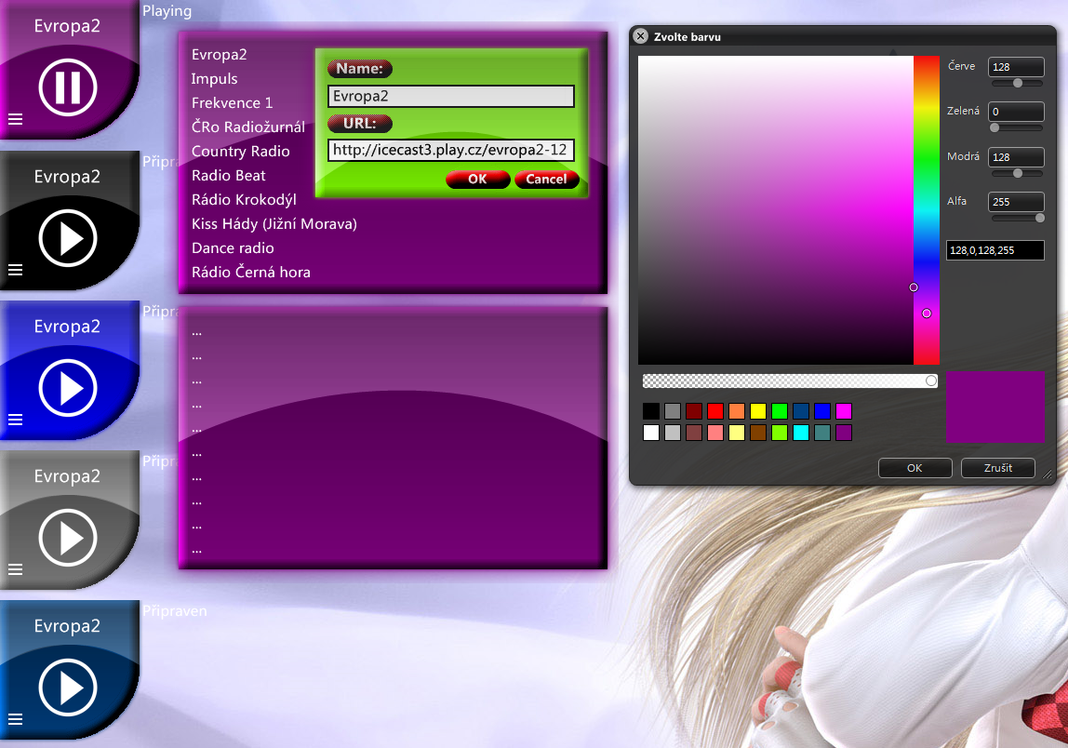
Task: Close the Zvolte barvu dialog
Action: point(640,36)
